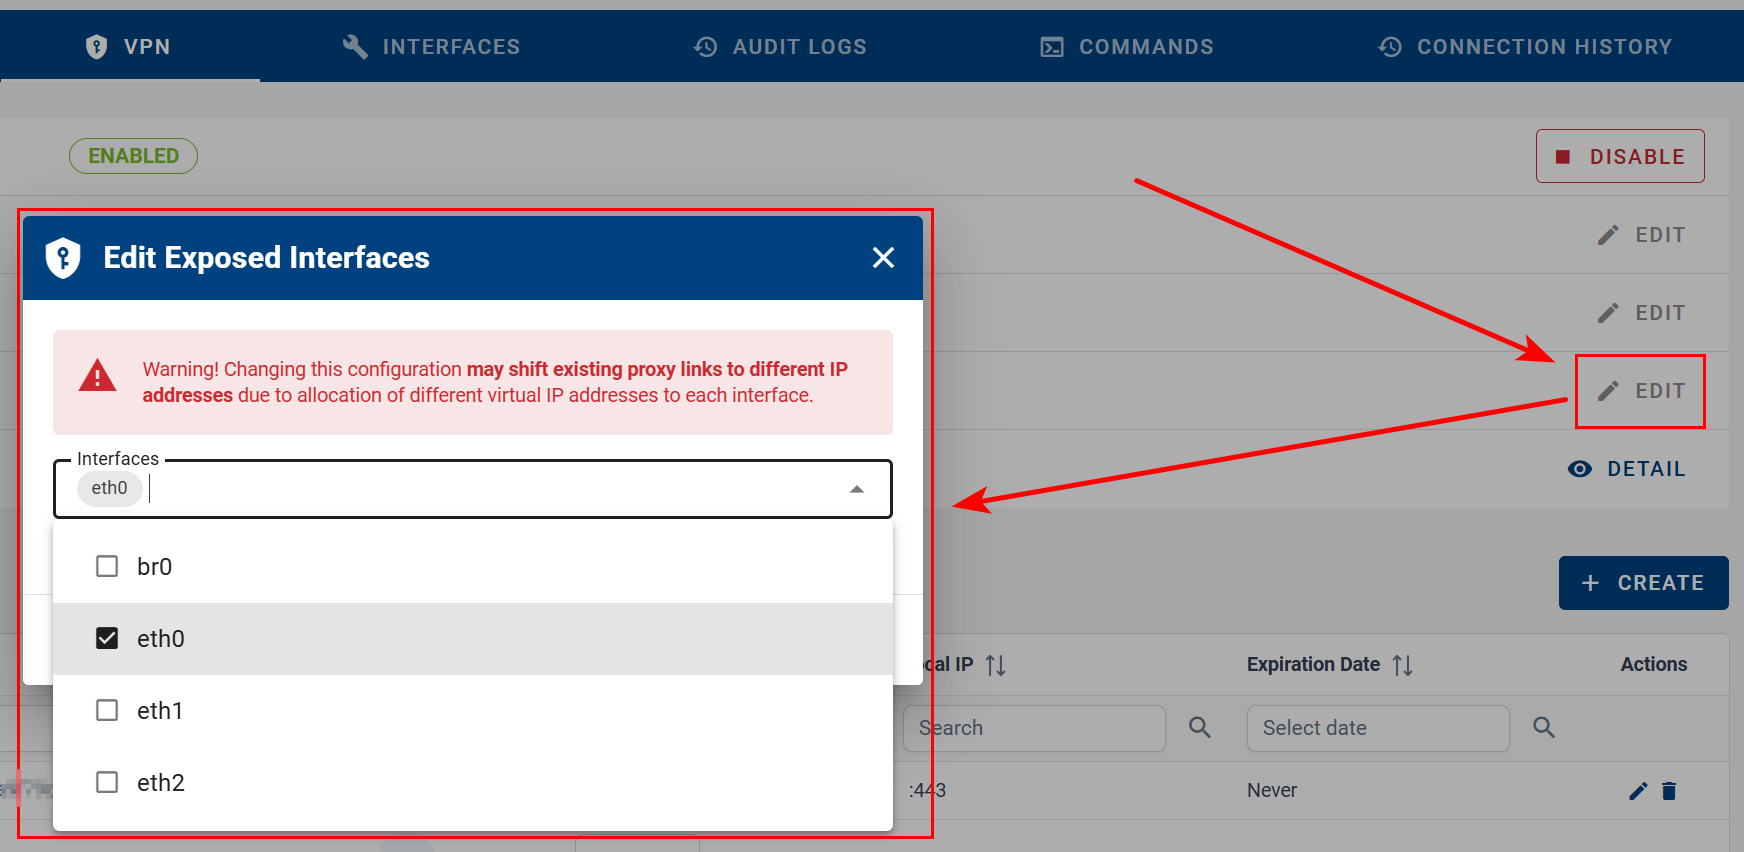Click the search magnifier next to Select date

pos(1544,728)
